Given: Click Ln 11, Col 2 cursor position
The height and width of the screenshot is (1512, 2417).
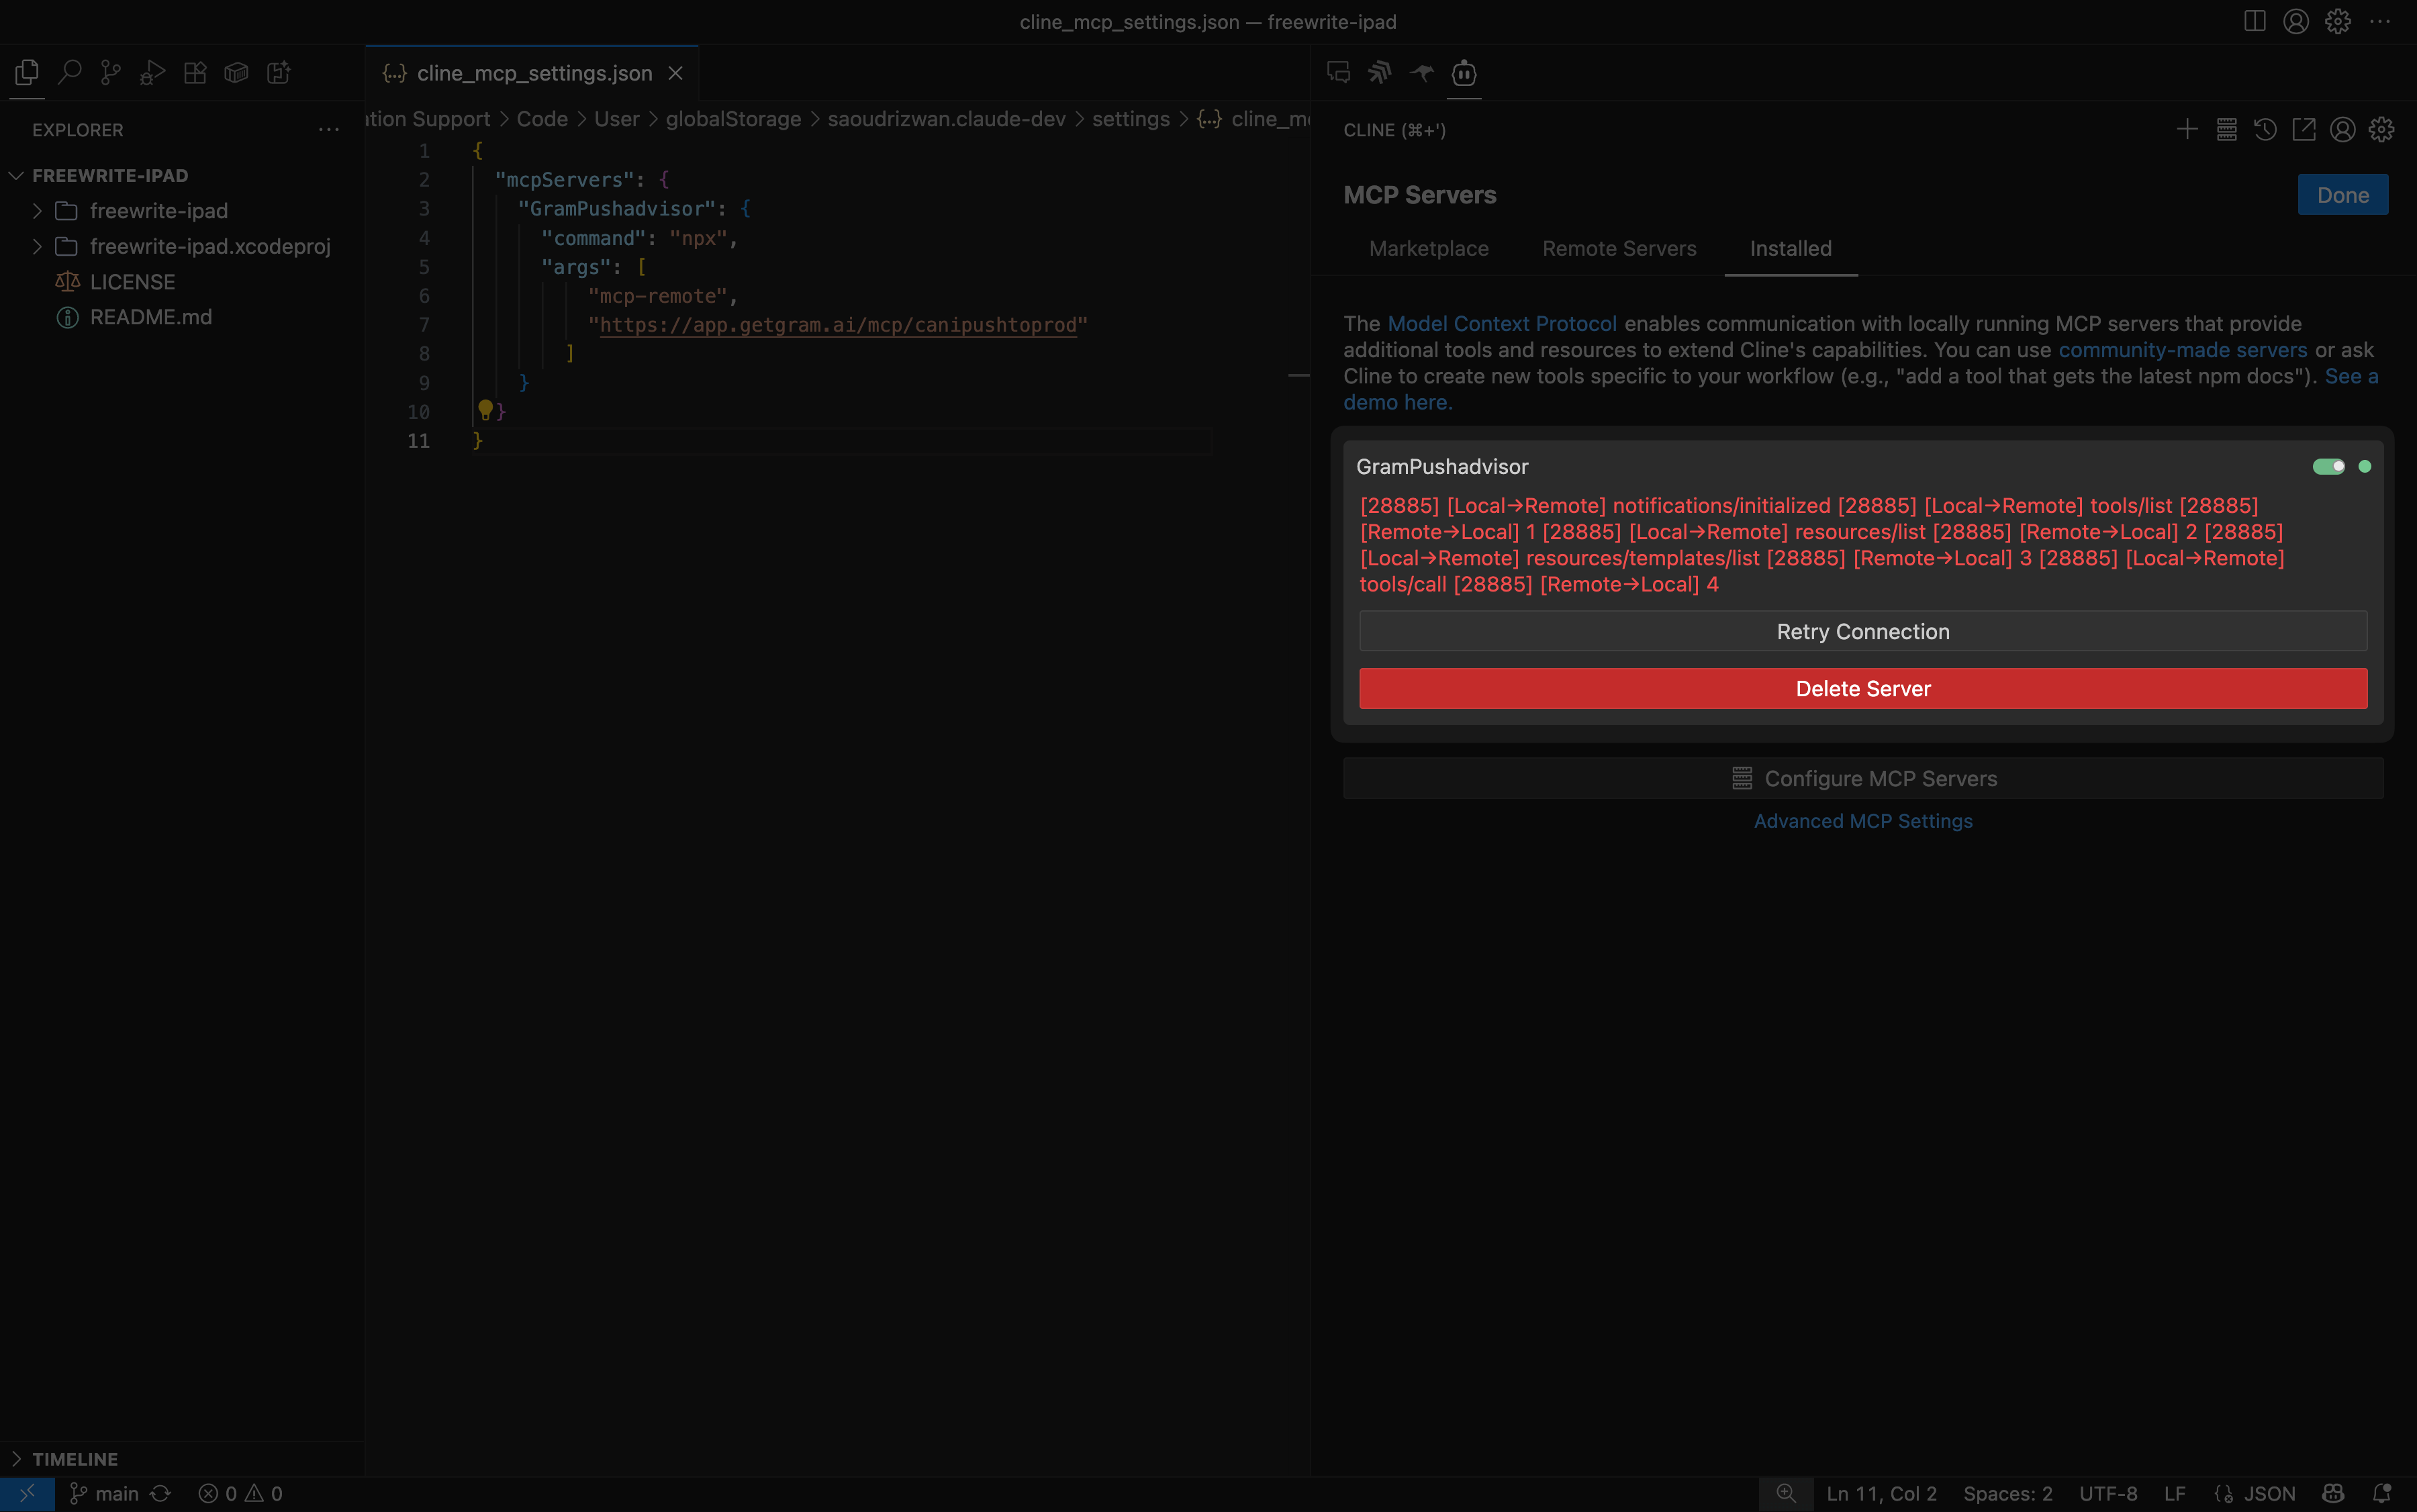Looking at the screenshot, I should point(1881,1493).
